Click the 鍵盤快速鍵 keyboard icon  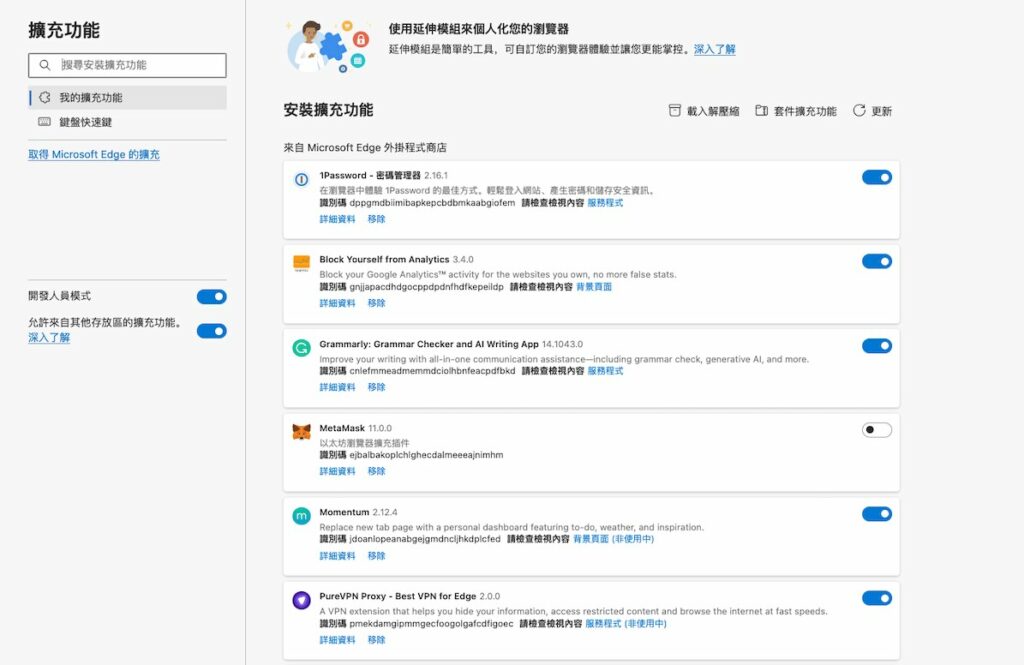[44, 122]
